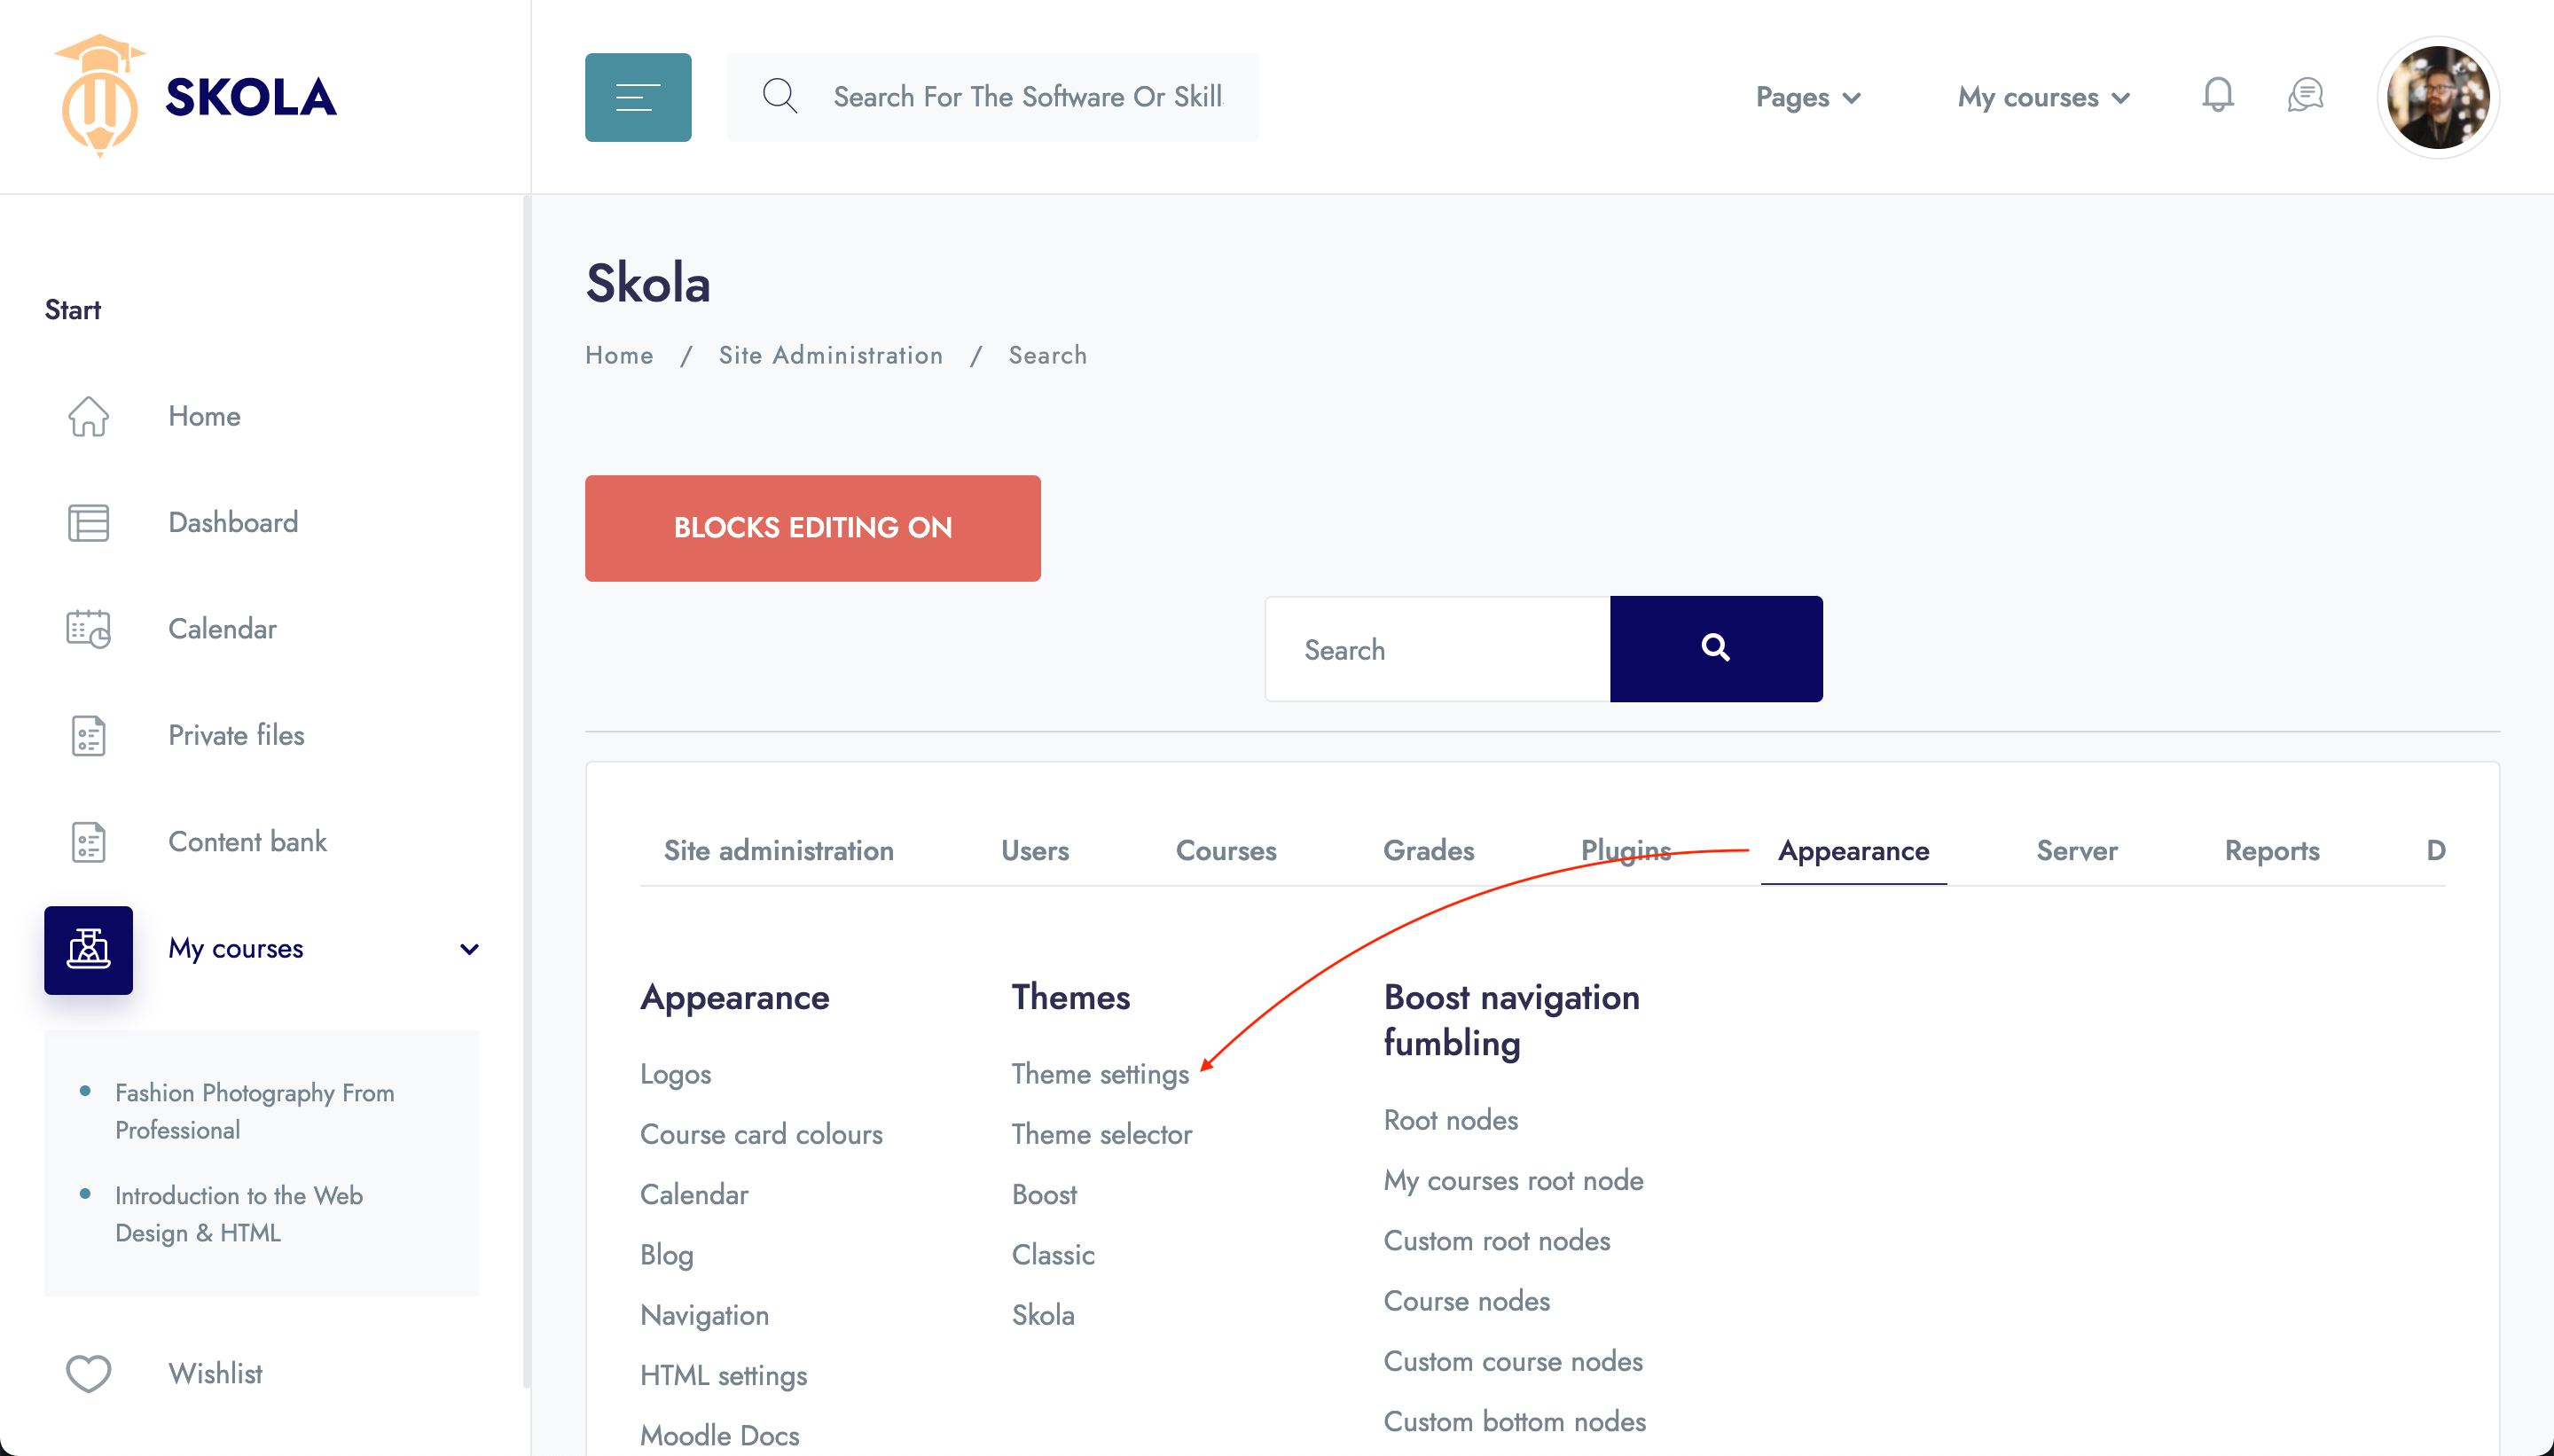Open the Theme settings link
The image size is (2554, 1456).
coord(1100,1073)
